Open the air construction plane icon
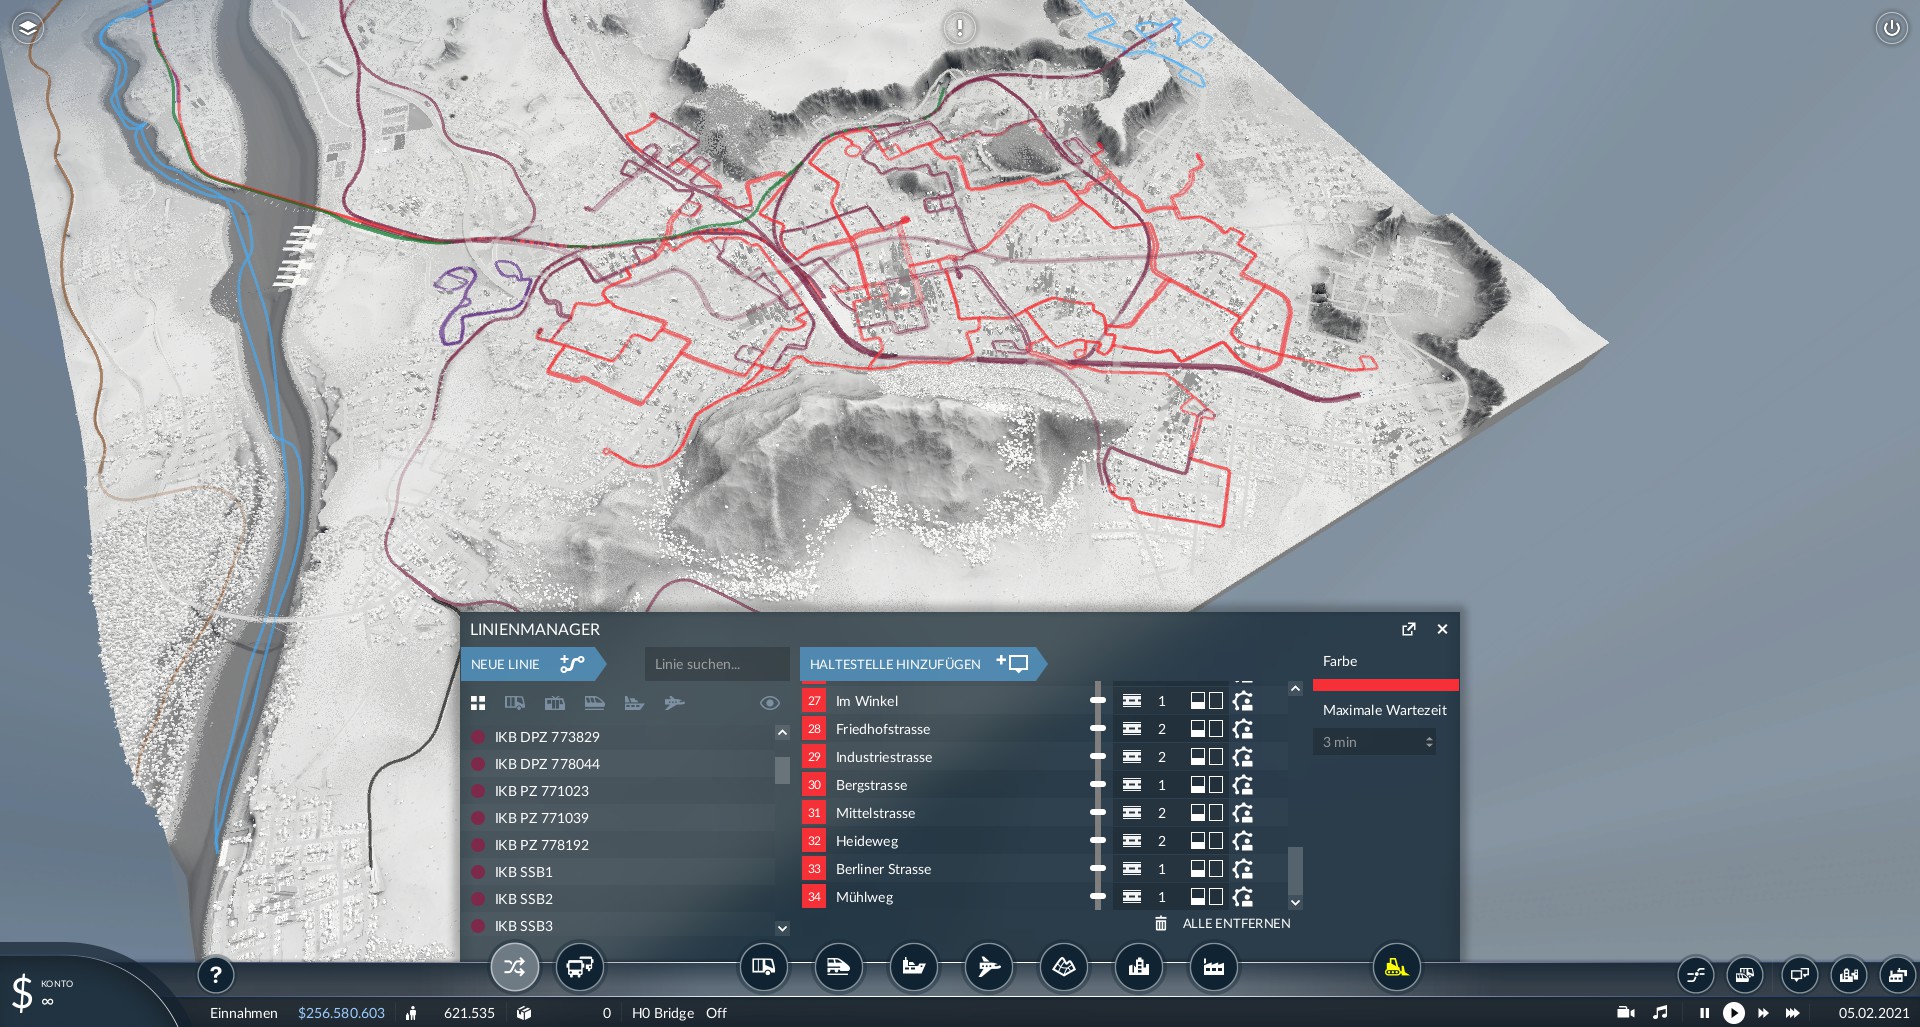1920x1027 pixels. point(989,967)
